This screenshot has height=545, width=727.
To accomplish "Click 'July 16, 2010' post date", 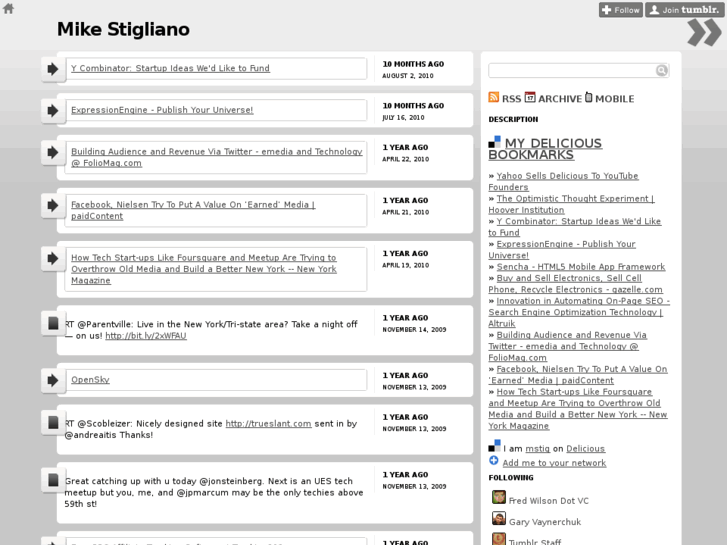I will (x=403, y=118).
